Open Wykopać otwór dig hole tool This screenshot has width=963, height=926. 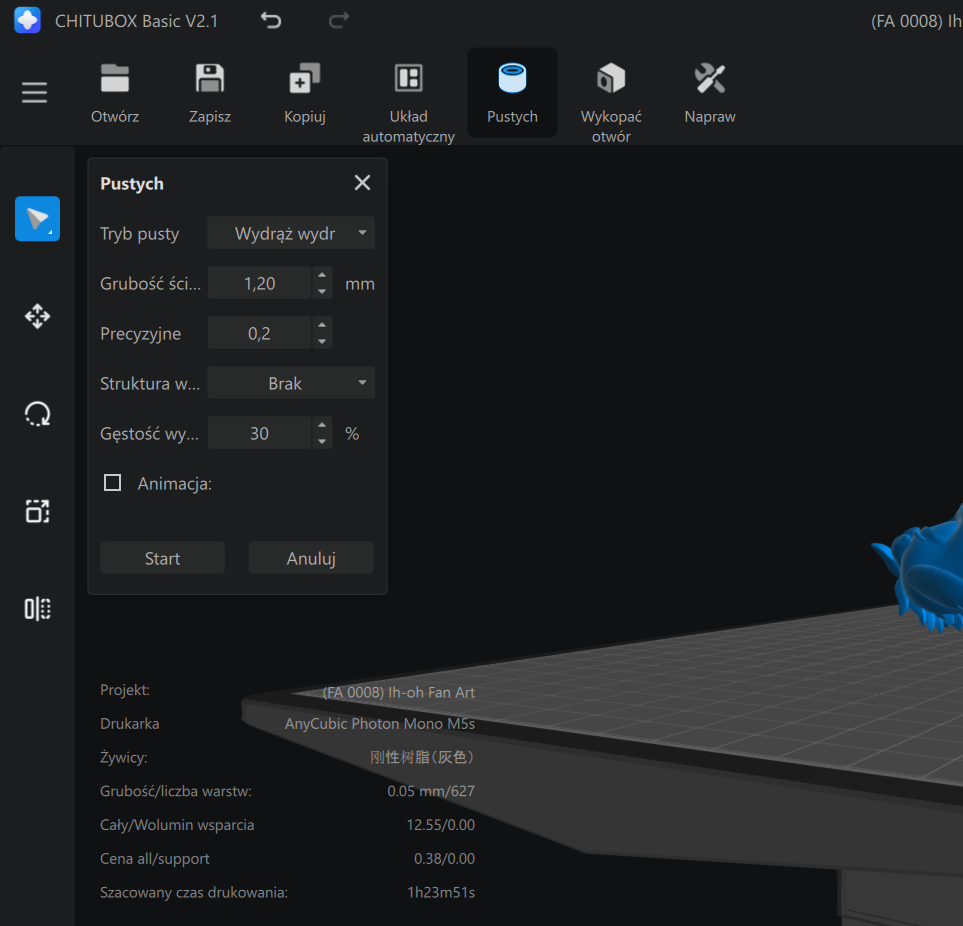click(611, 101)
